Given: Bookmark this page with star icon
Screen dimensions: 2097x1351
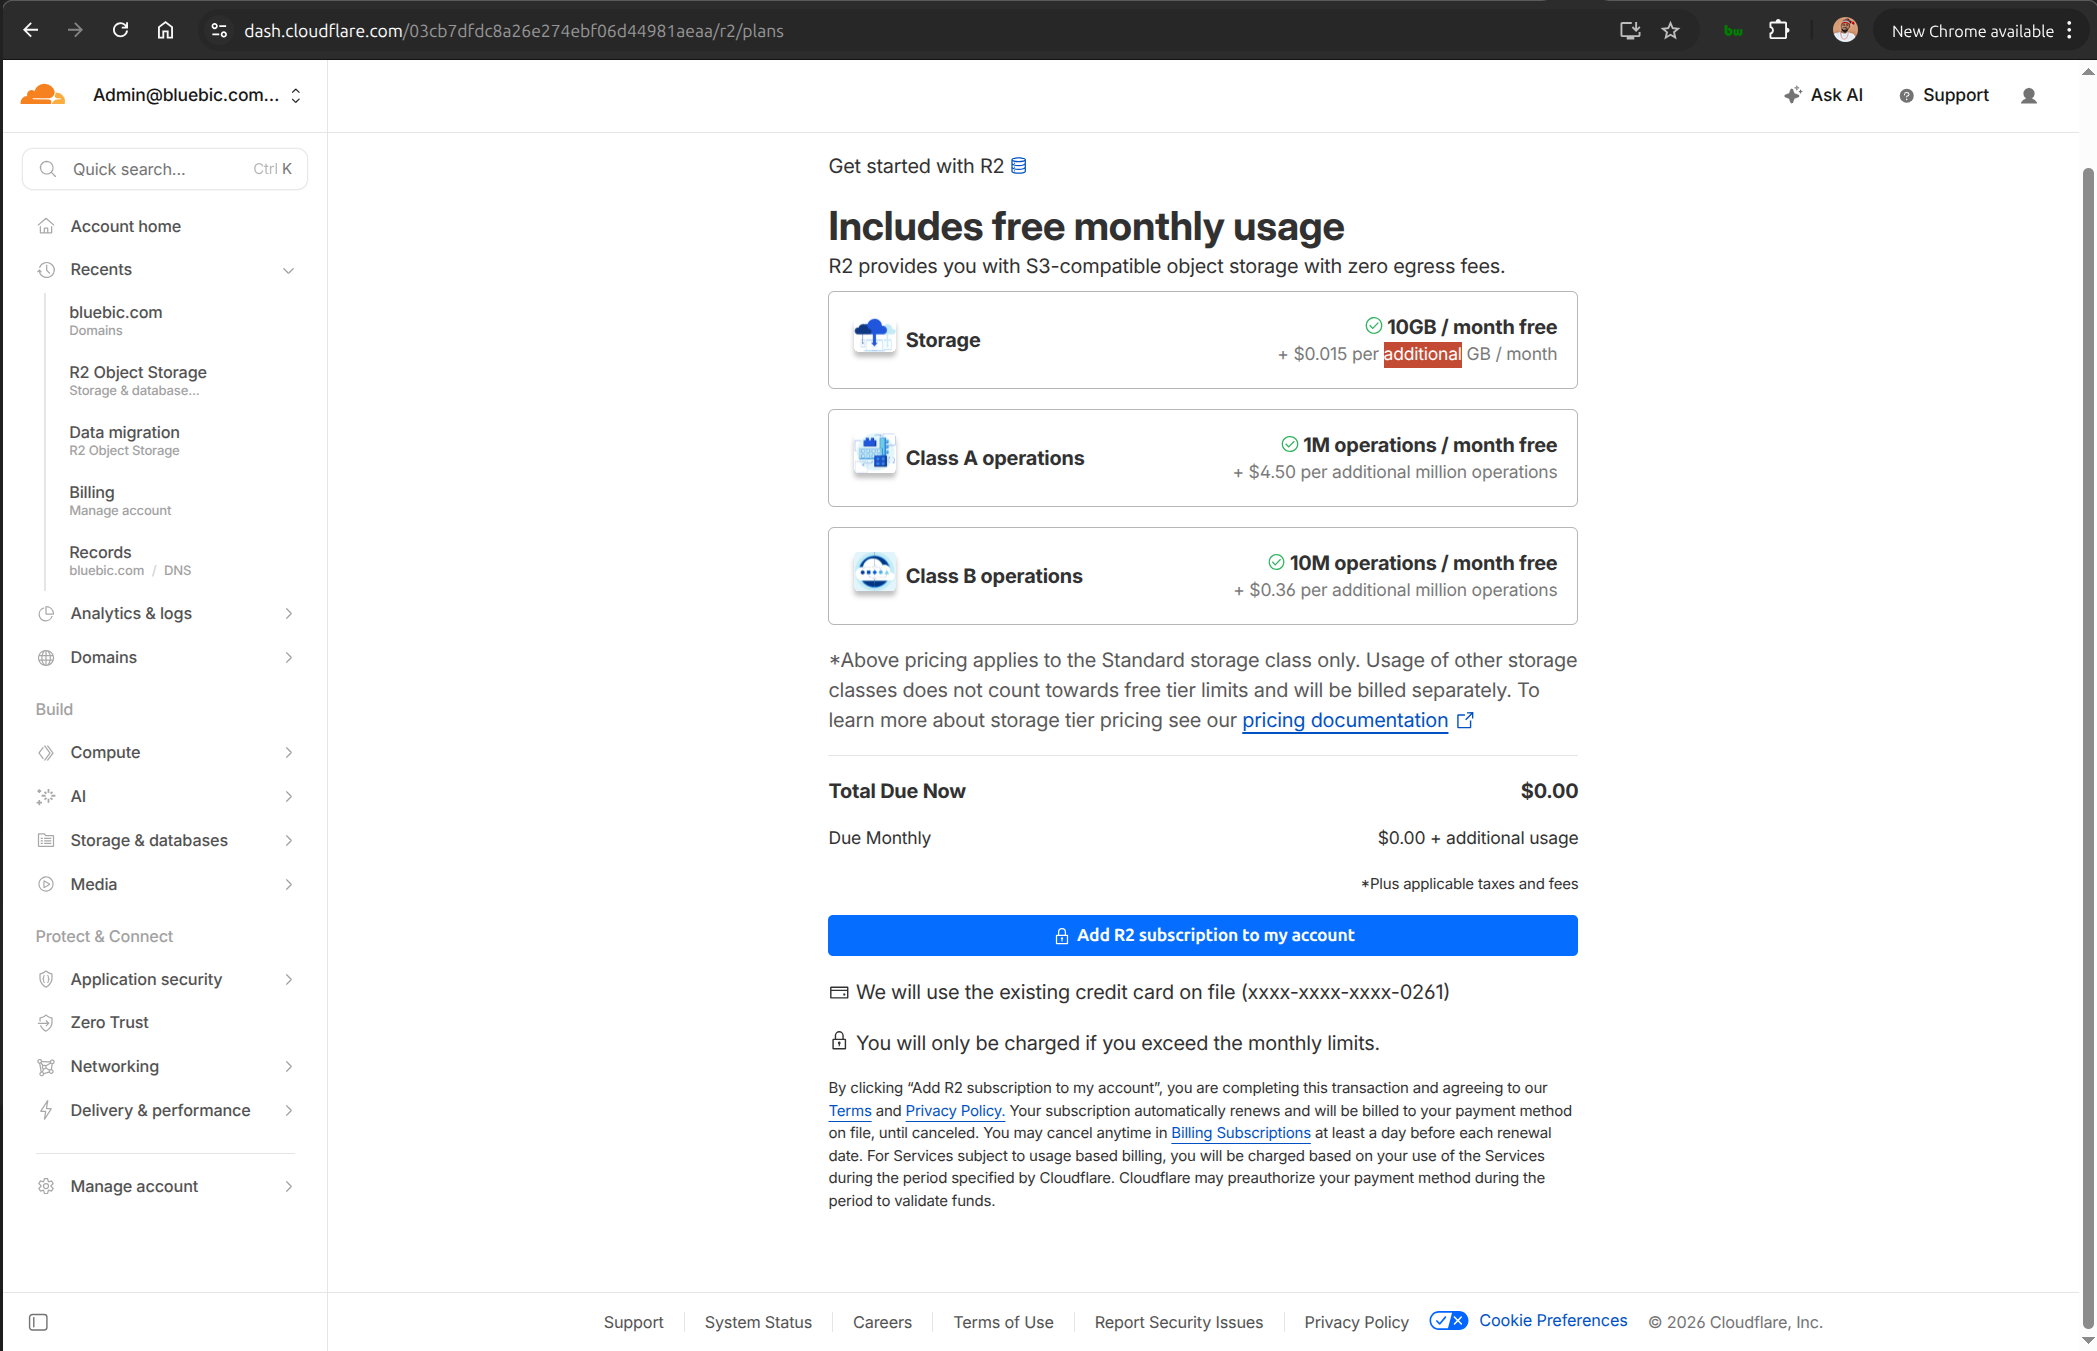Looking at the screenshot, I should pyautogui.click(x=1670, y=31).
